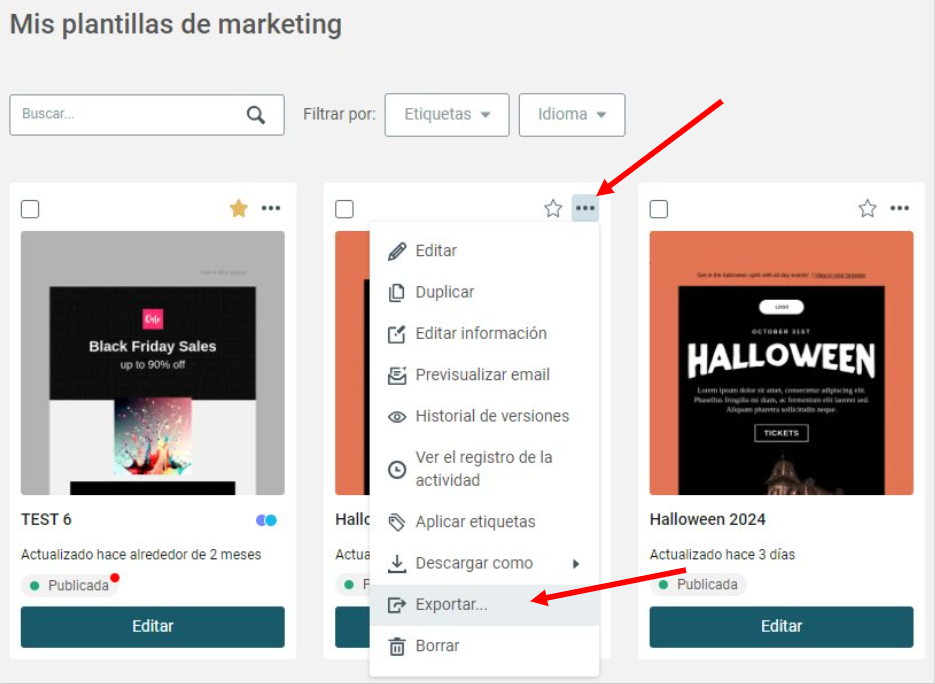Open three-dot menu on TEST 6 card
The height and width of the screenshot is (684, 935).
coord(271,208)
